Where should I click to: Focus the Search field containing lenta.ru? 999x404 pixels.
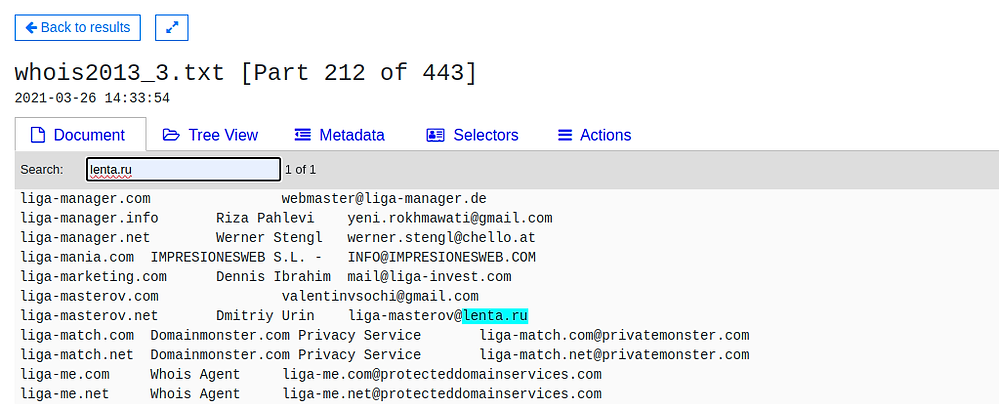pyautogui.click(x=183, y=170)
